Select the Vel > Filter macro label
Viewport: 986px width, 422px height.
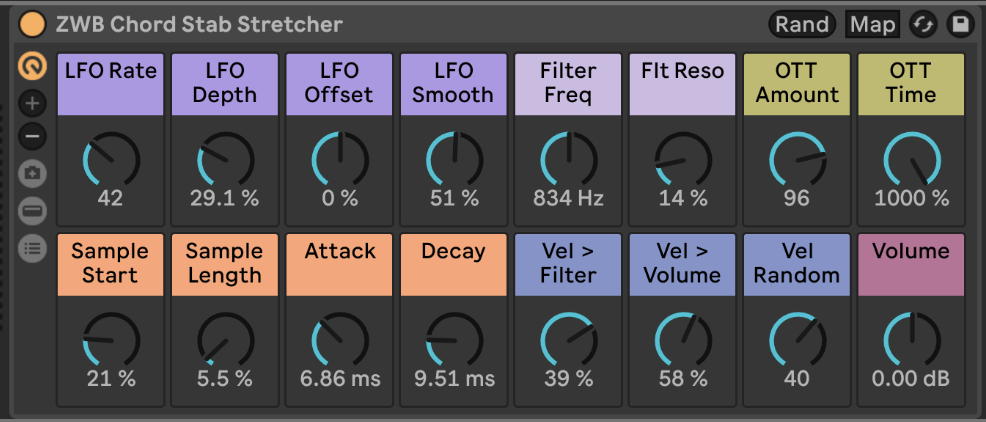[568, 264]
